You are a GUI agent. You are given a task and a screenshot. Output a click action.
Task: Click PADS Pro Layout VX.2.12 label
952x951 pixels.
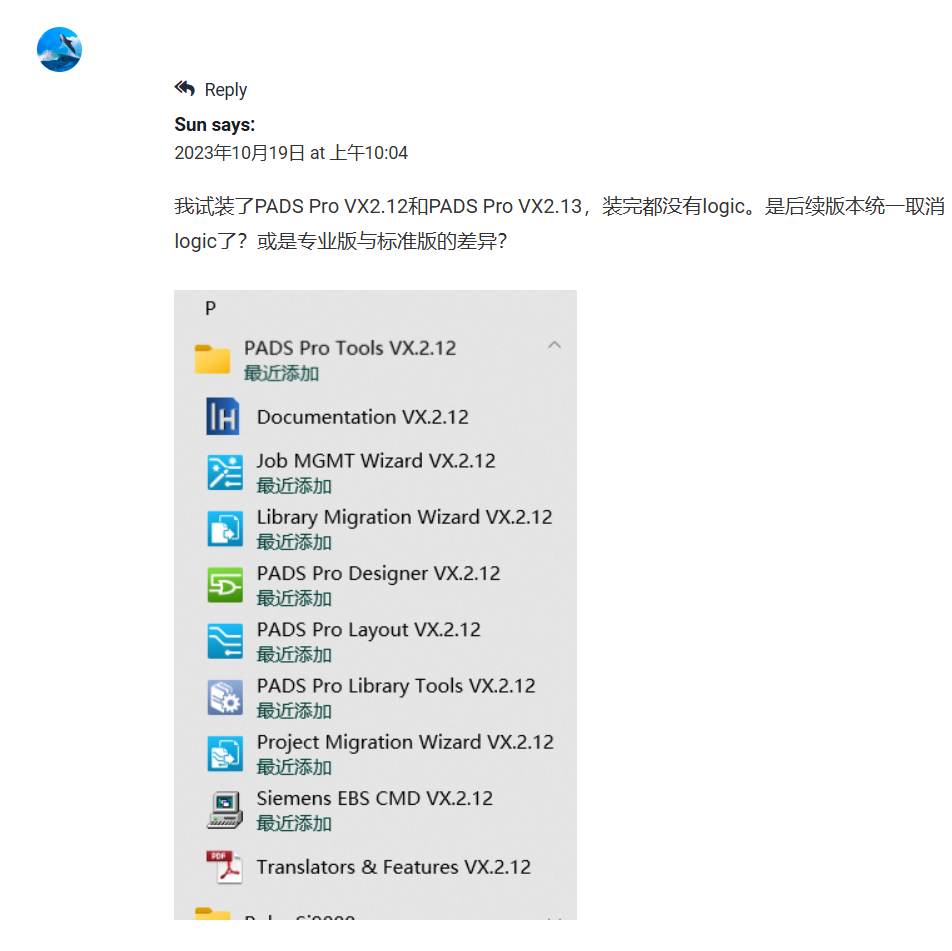tap(369, 630)
